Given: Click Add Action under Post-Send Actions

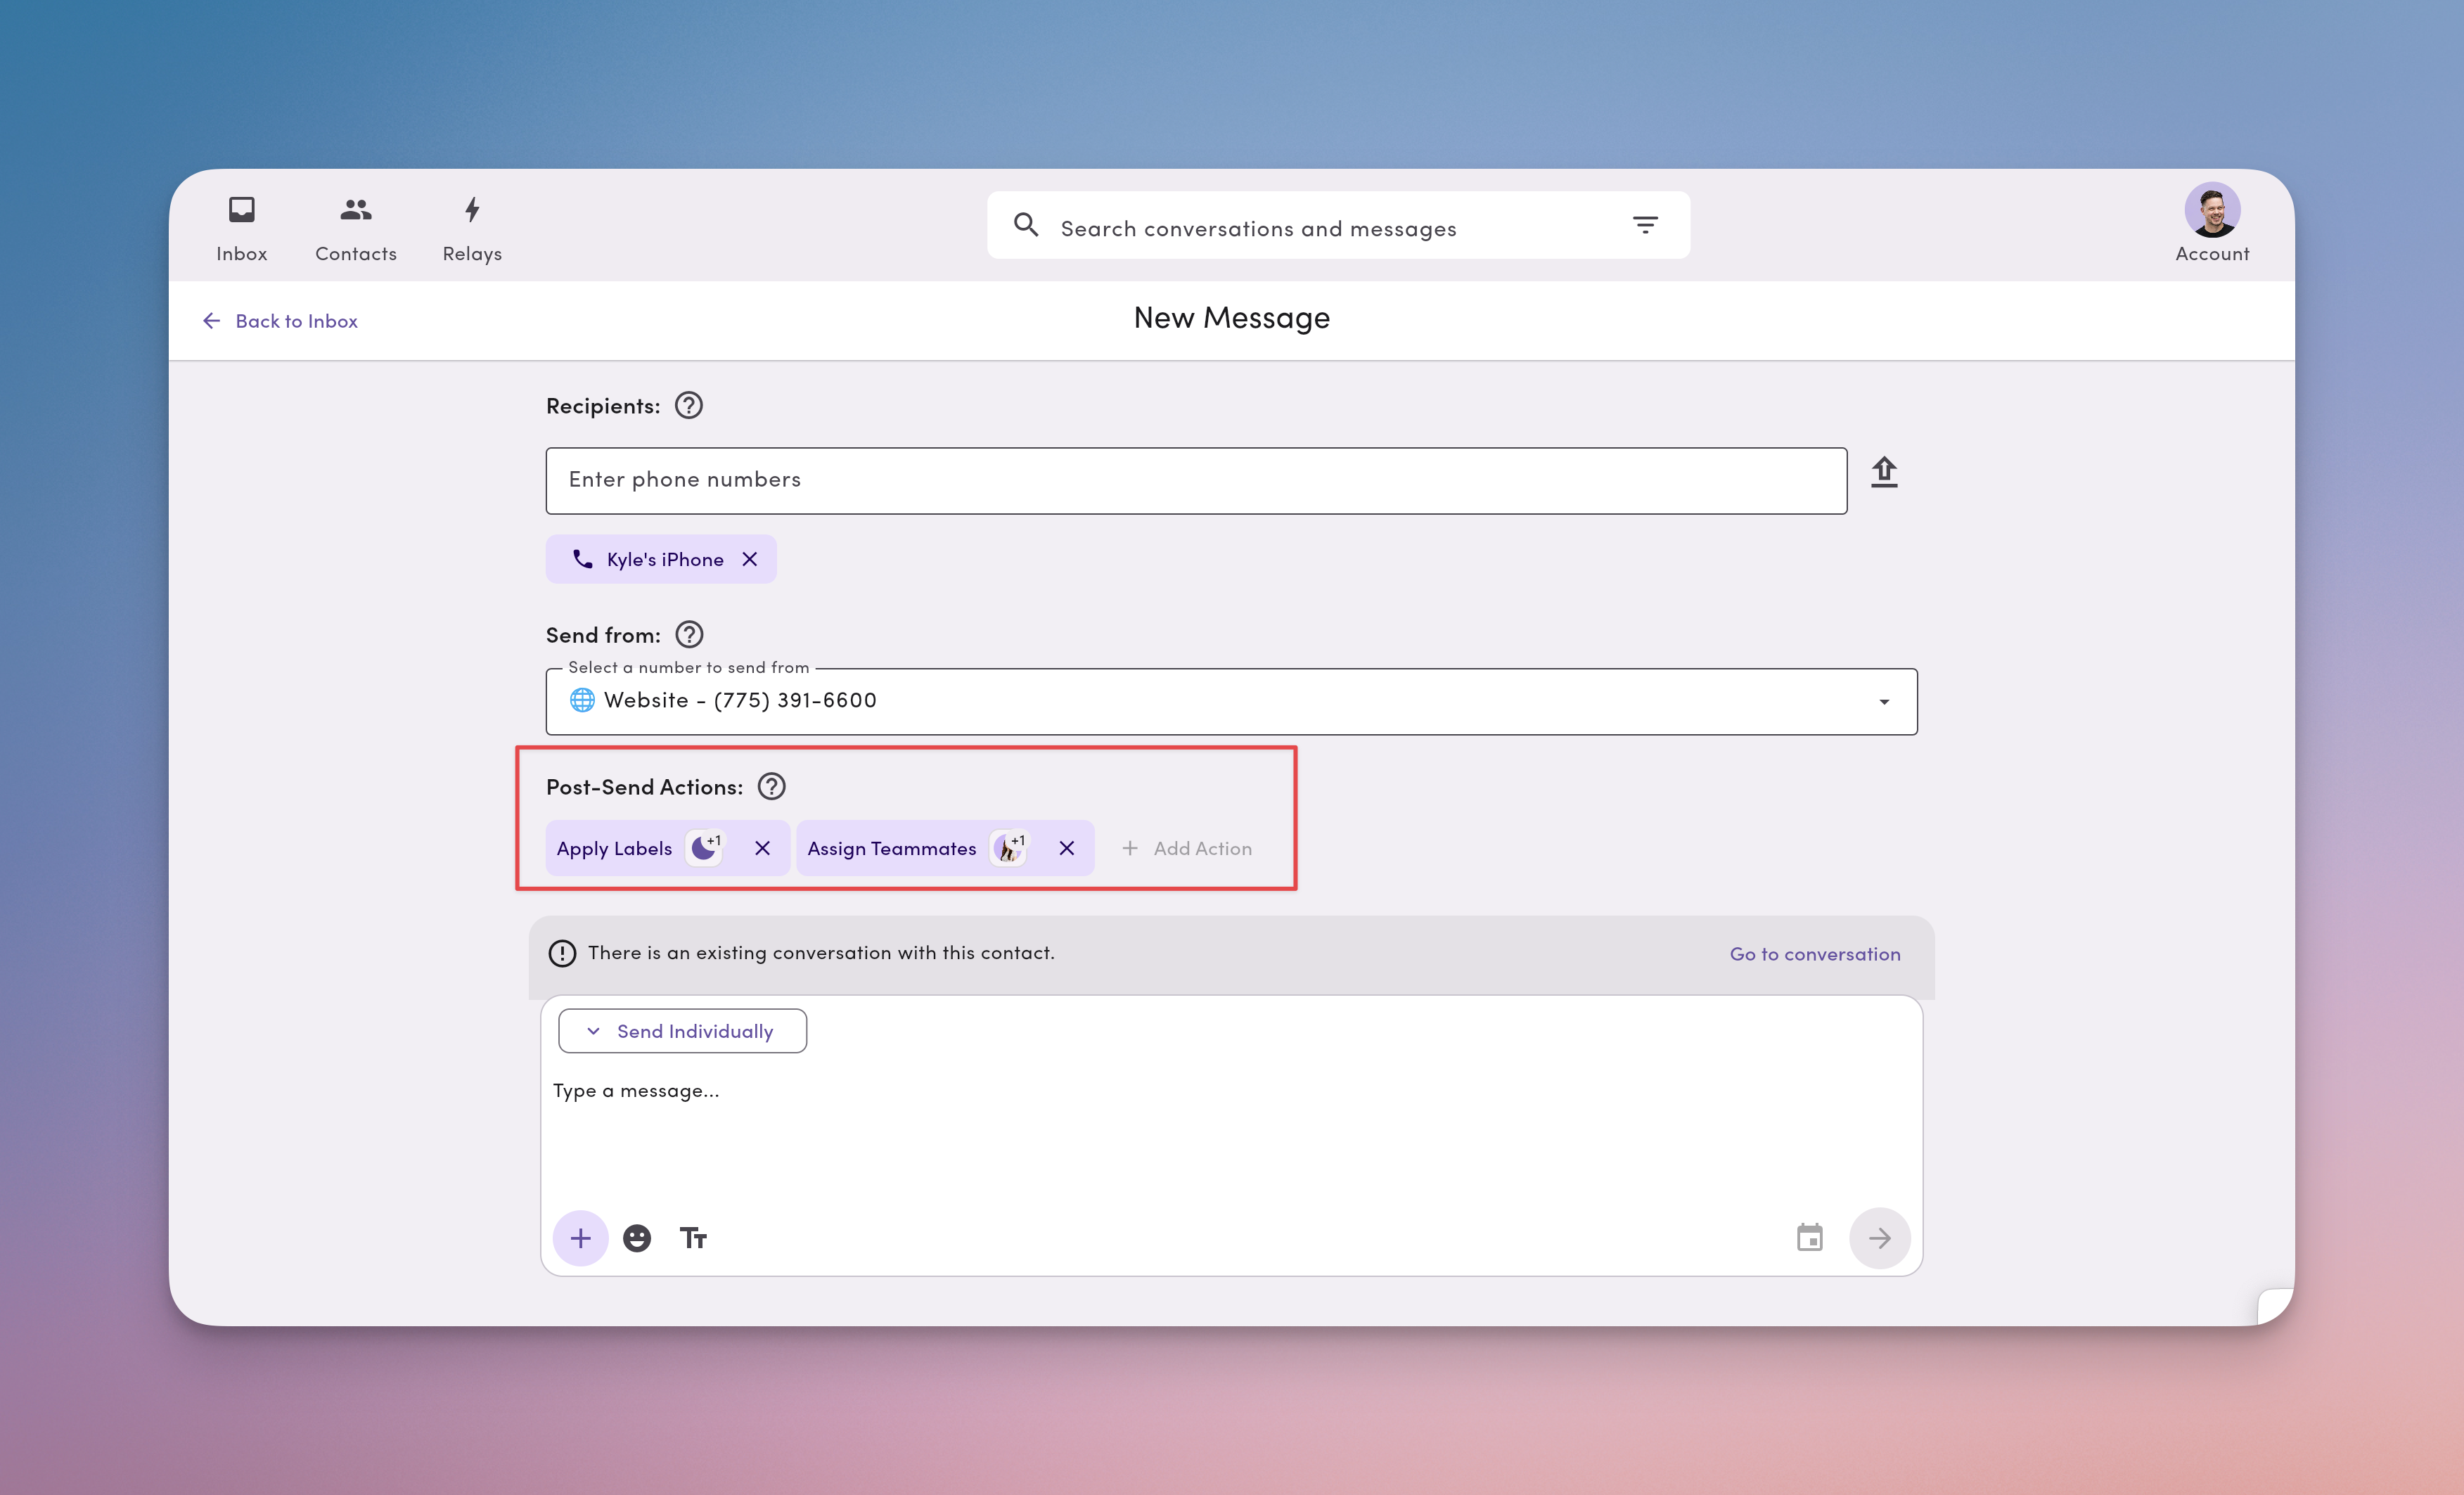Looking at the screenshot, I should click(1188, 848).
